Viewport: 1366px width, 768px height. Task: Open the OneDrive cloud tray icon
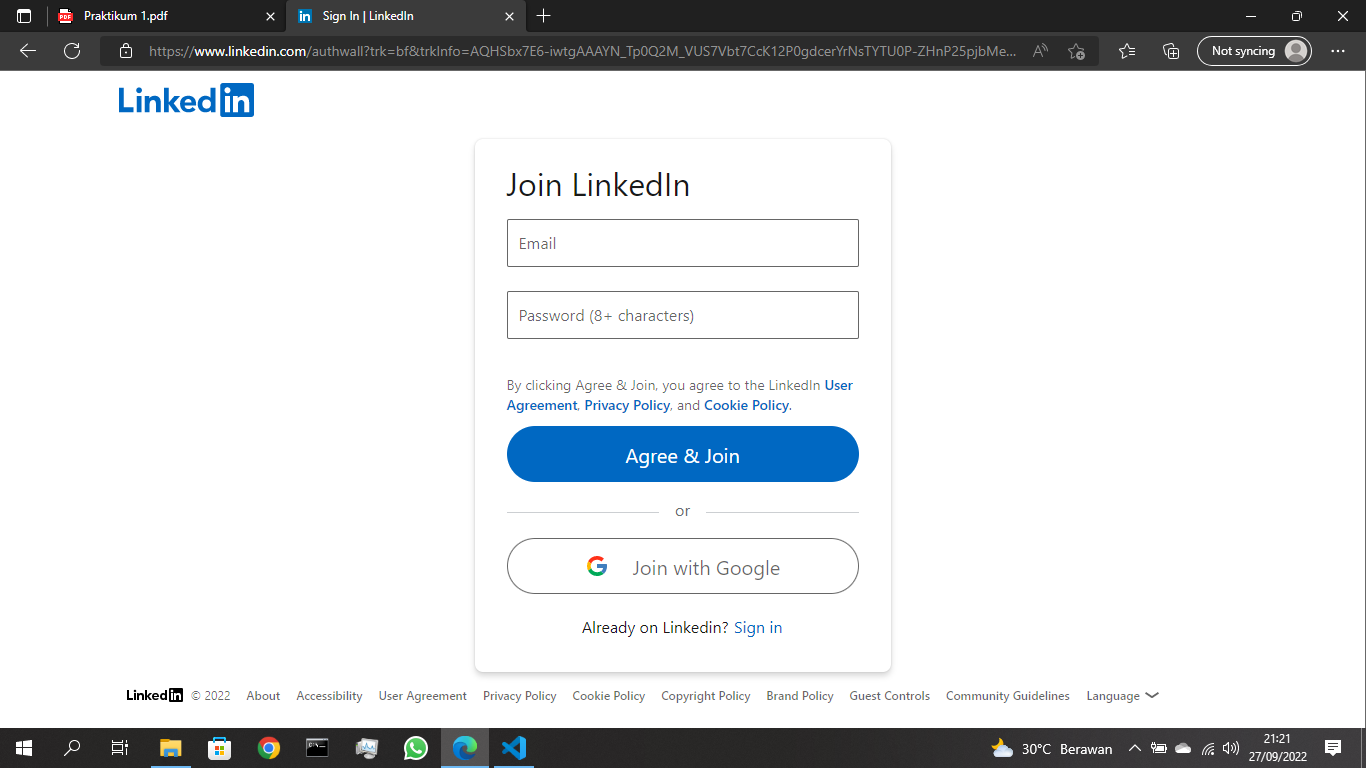coord(1183,748)
